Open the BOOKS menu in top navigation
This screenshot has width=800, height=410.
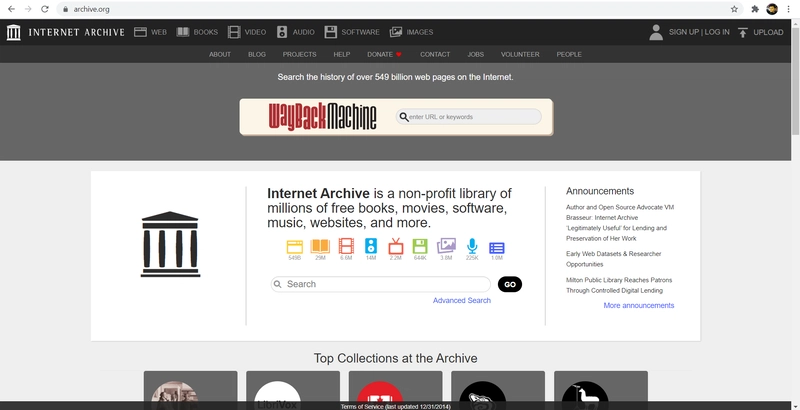tap(197, 32)
